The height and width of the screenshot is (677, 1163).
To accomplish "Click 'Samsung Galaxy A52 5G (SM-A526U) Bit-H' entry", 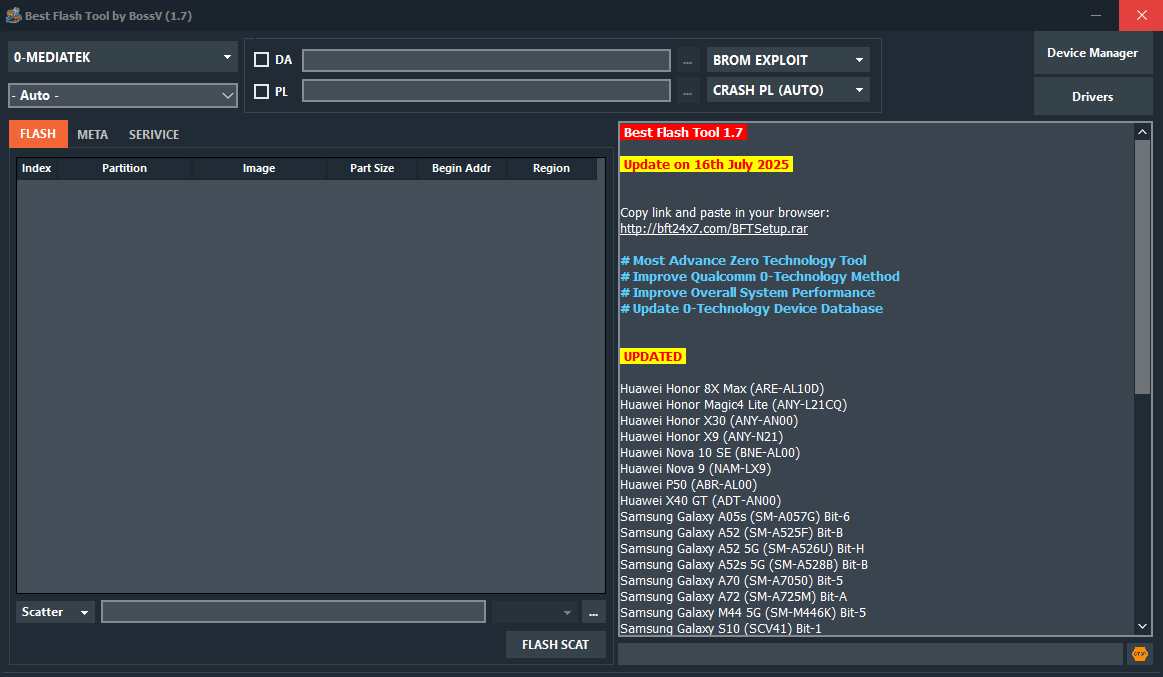I will [742, 549].
